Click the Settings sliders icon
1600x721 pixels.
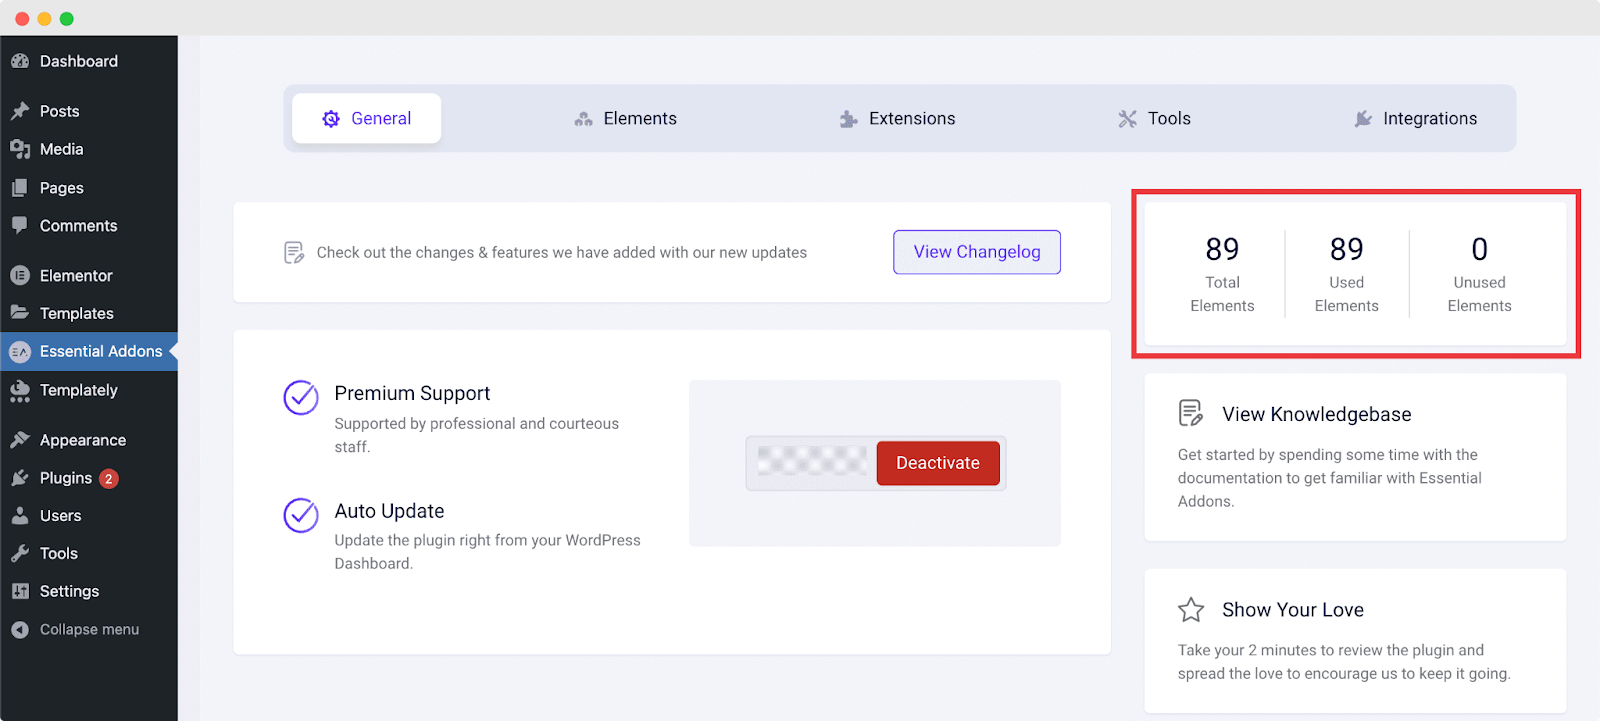coord(20,591)
